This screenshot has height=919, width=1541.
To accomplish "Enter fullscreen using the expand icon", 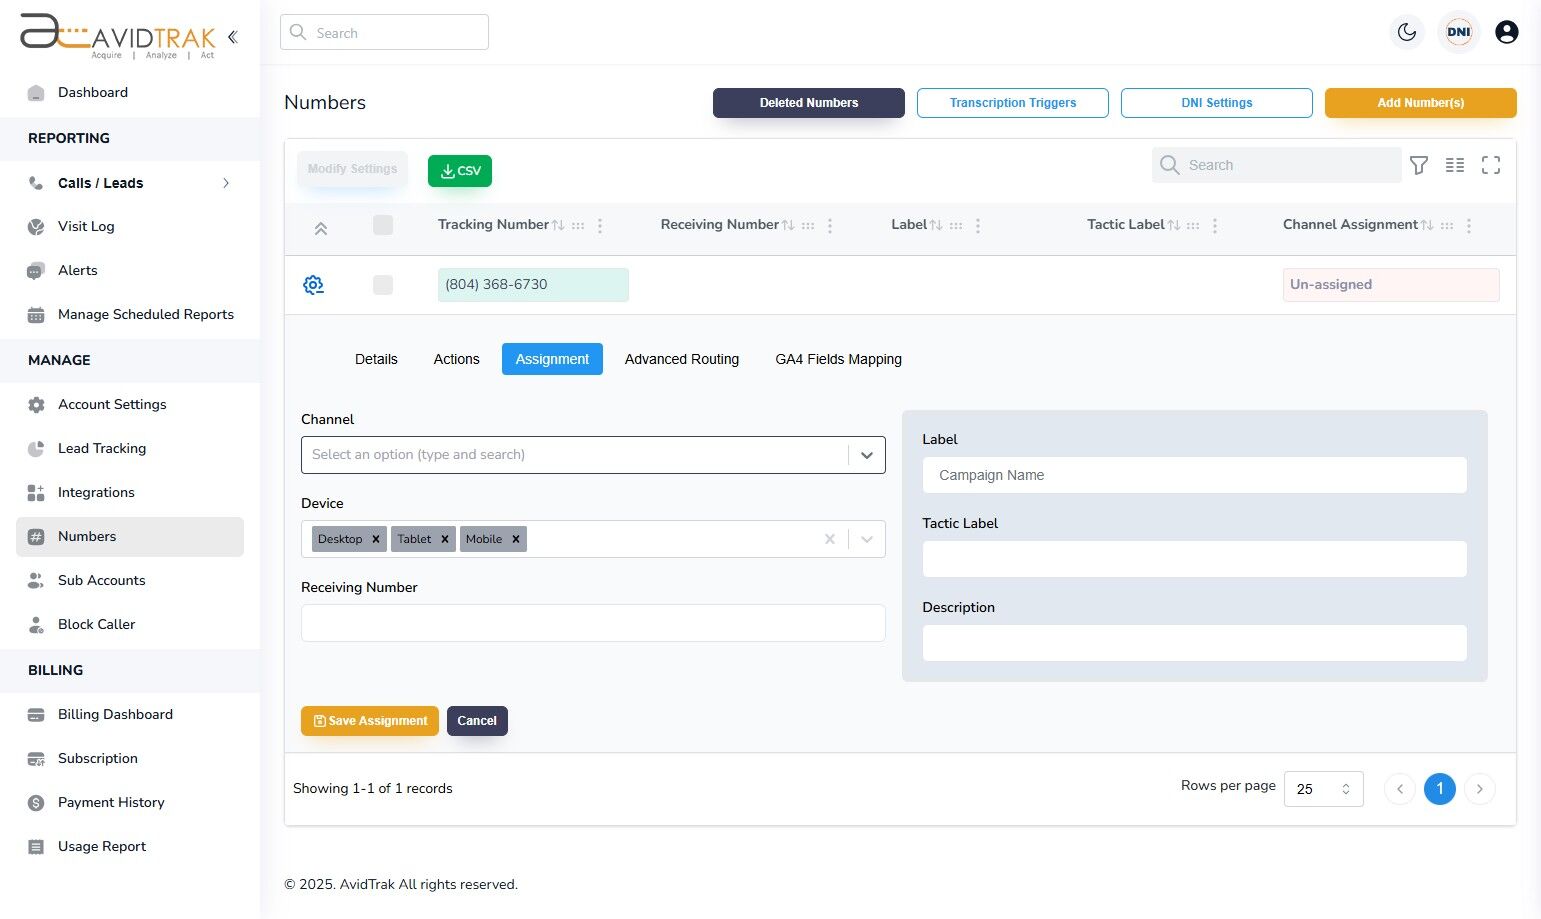I will 1491,164.
